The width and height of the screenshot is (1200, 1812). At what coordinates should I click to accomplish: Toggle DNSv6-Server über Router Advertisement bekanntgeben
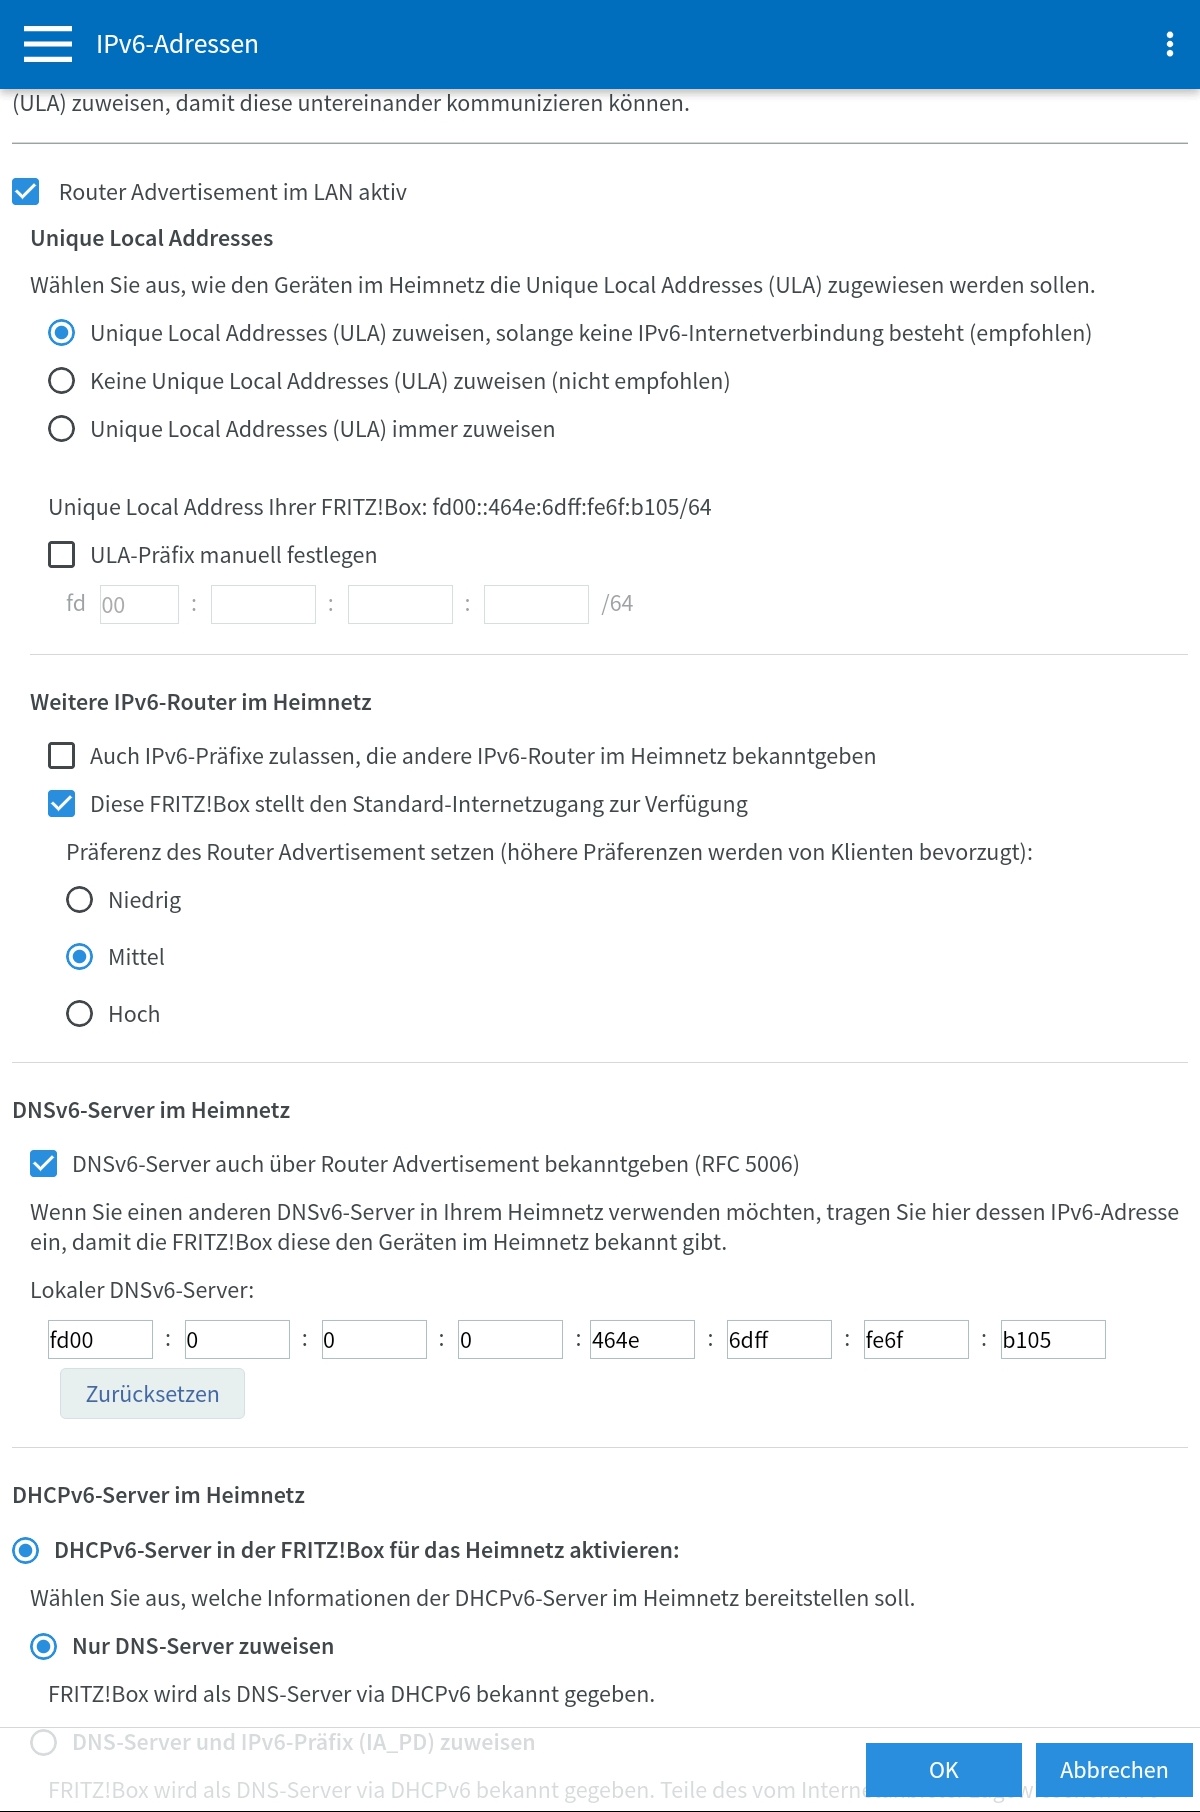(44, 1164)
